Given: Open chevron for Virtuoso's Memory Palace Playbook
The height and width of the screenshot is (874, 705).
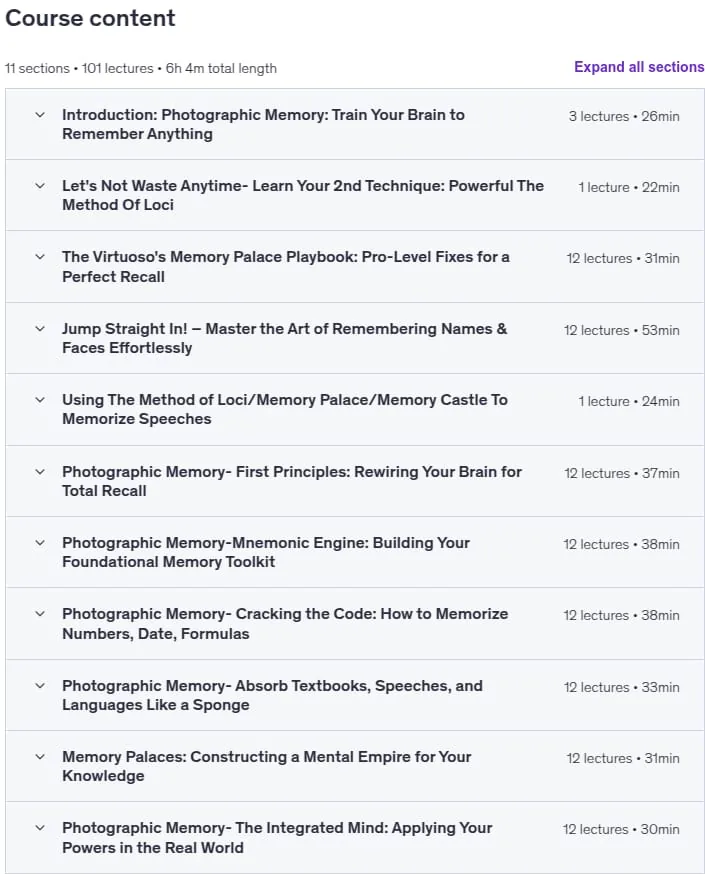Looking at the screenshot, I should point(40,257).
